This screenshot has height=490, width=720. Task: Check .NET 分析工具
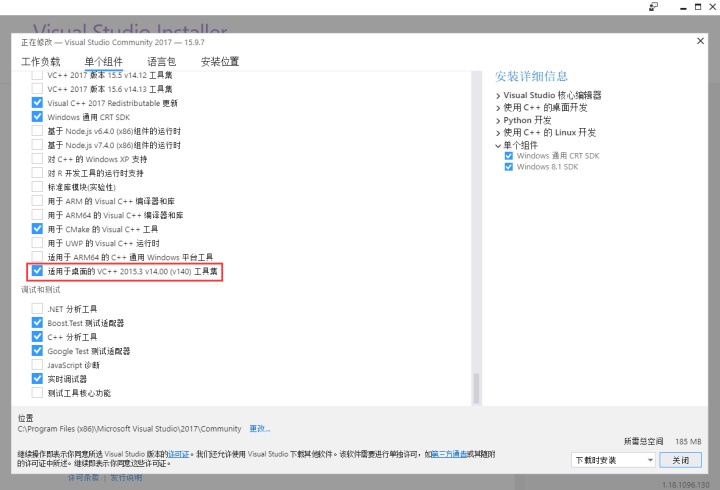37,309
